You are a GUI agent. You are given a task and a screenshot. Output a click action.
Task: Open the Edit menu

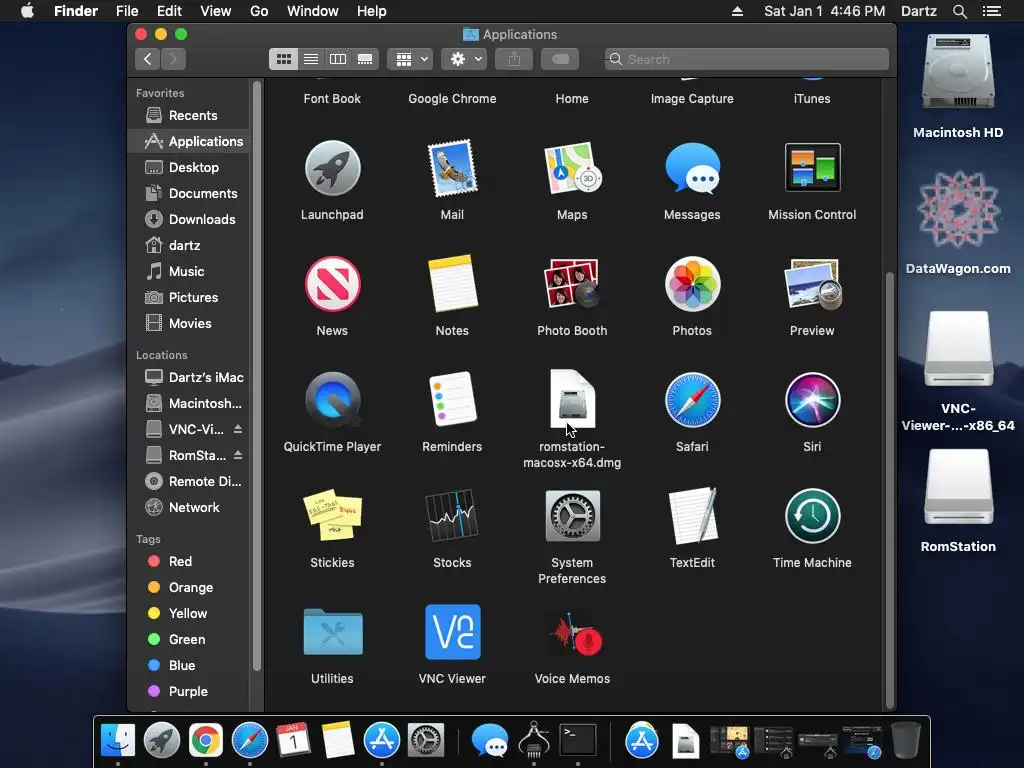coord(169,11)
